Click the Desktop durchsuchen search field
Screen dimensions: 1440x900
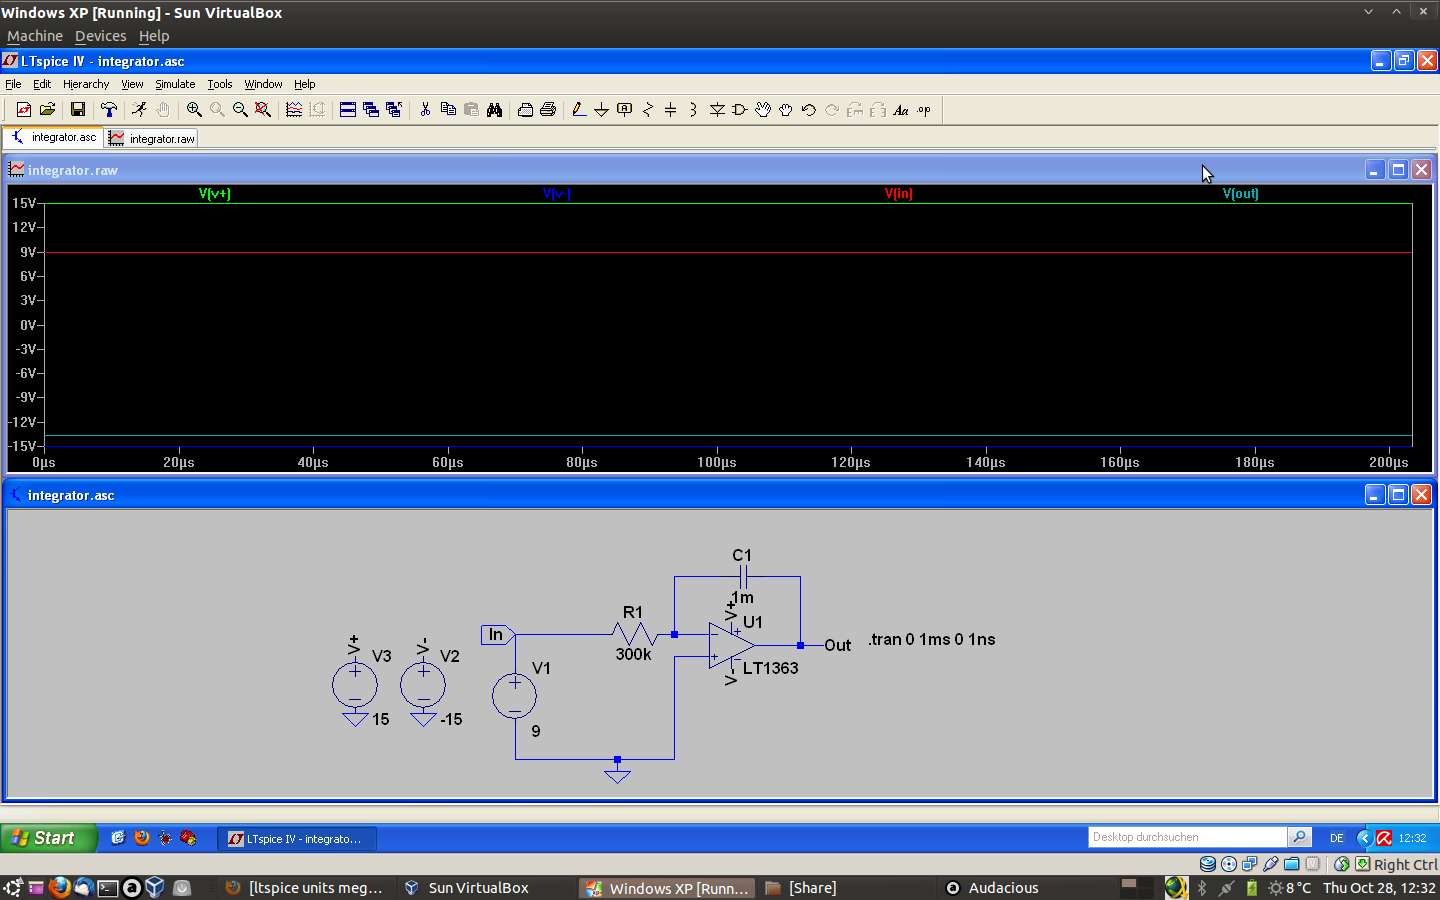(x=1187, y=837)
